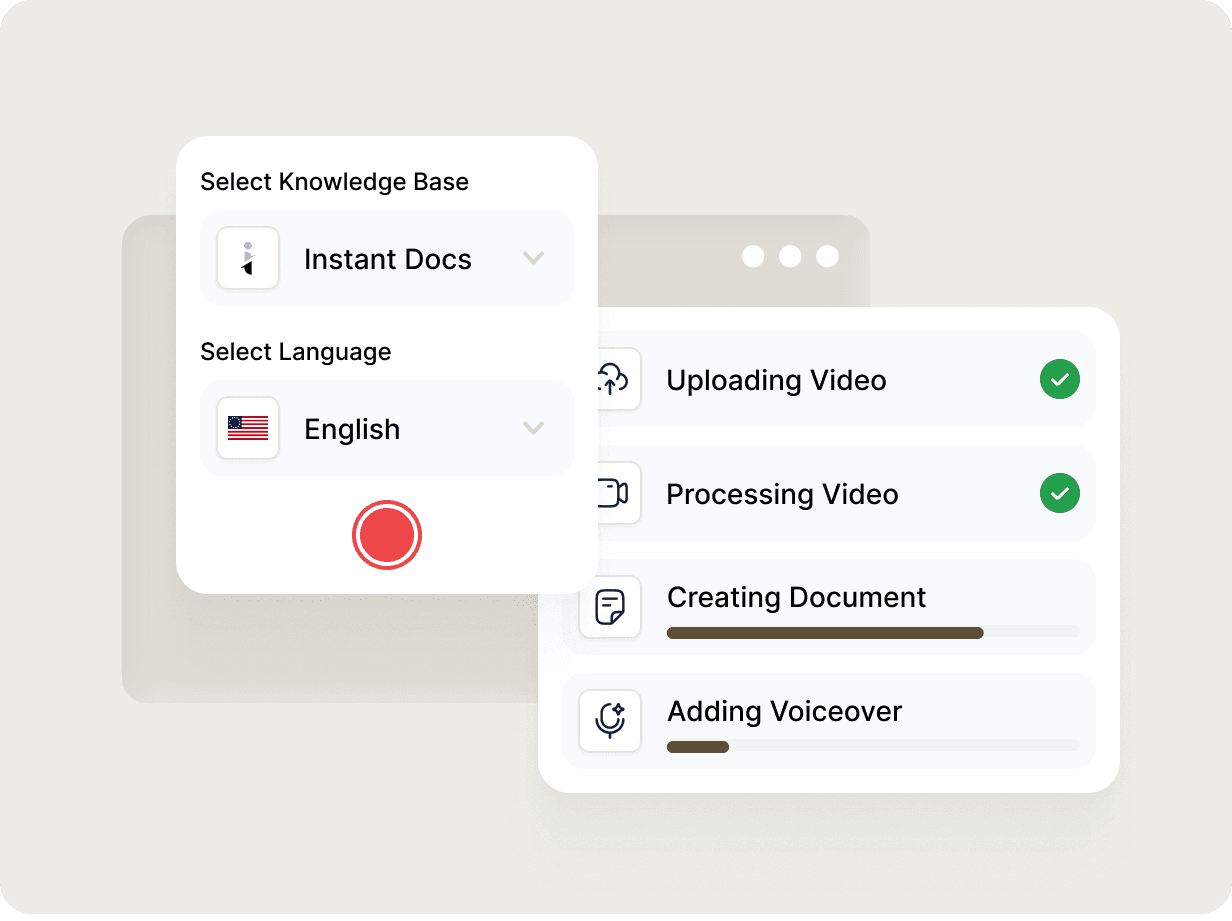This screenshot has width=1232, height=921.
Task: Select the video camera icon next to Processing Video
Action: 610,493
